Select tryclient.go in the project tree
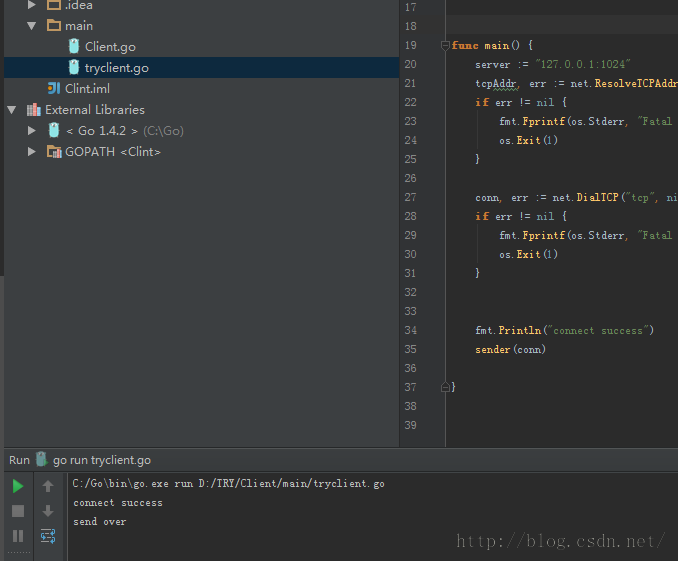 point(117,67)
